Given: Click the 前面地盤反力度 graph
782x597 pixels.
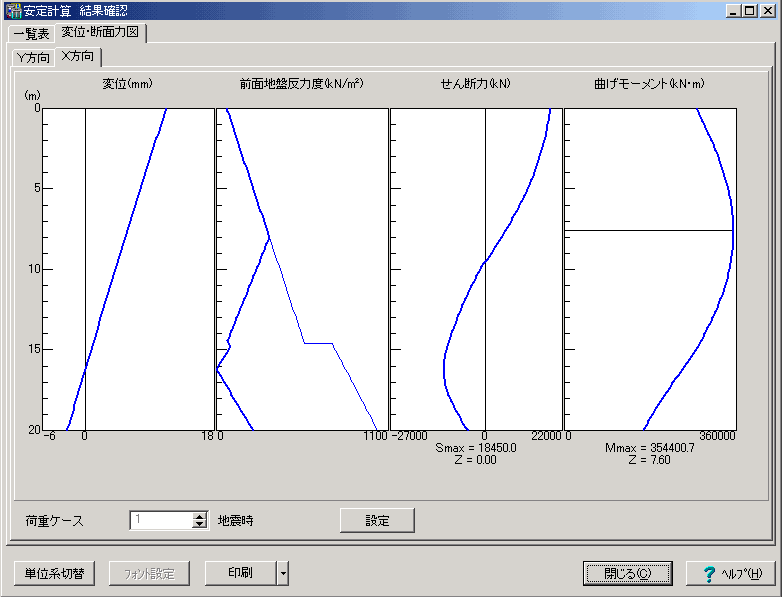Looking at the screenshot, I should [x=302, y=269].
